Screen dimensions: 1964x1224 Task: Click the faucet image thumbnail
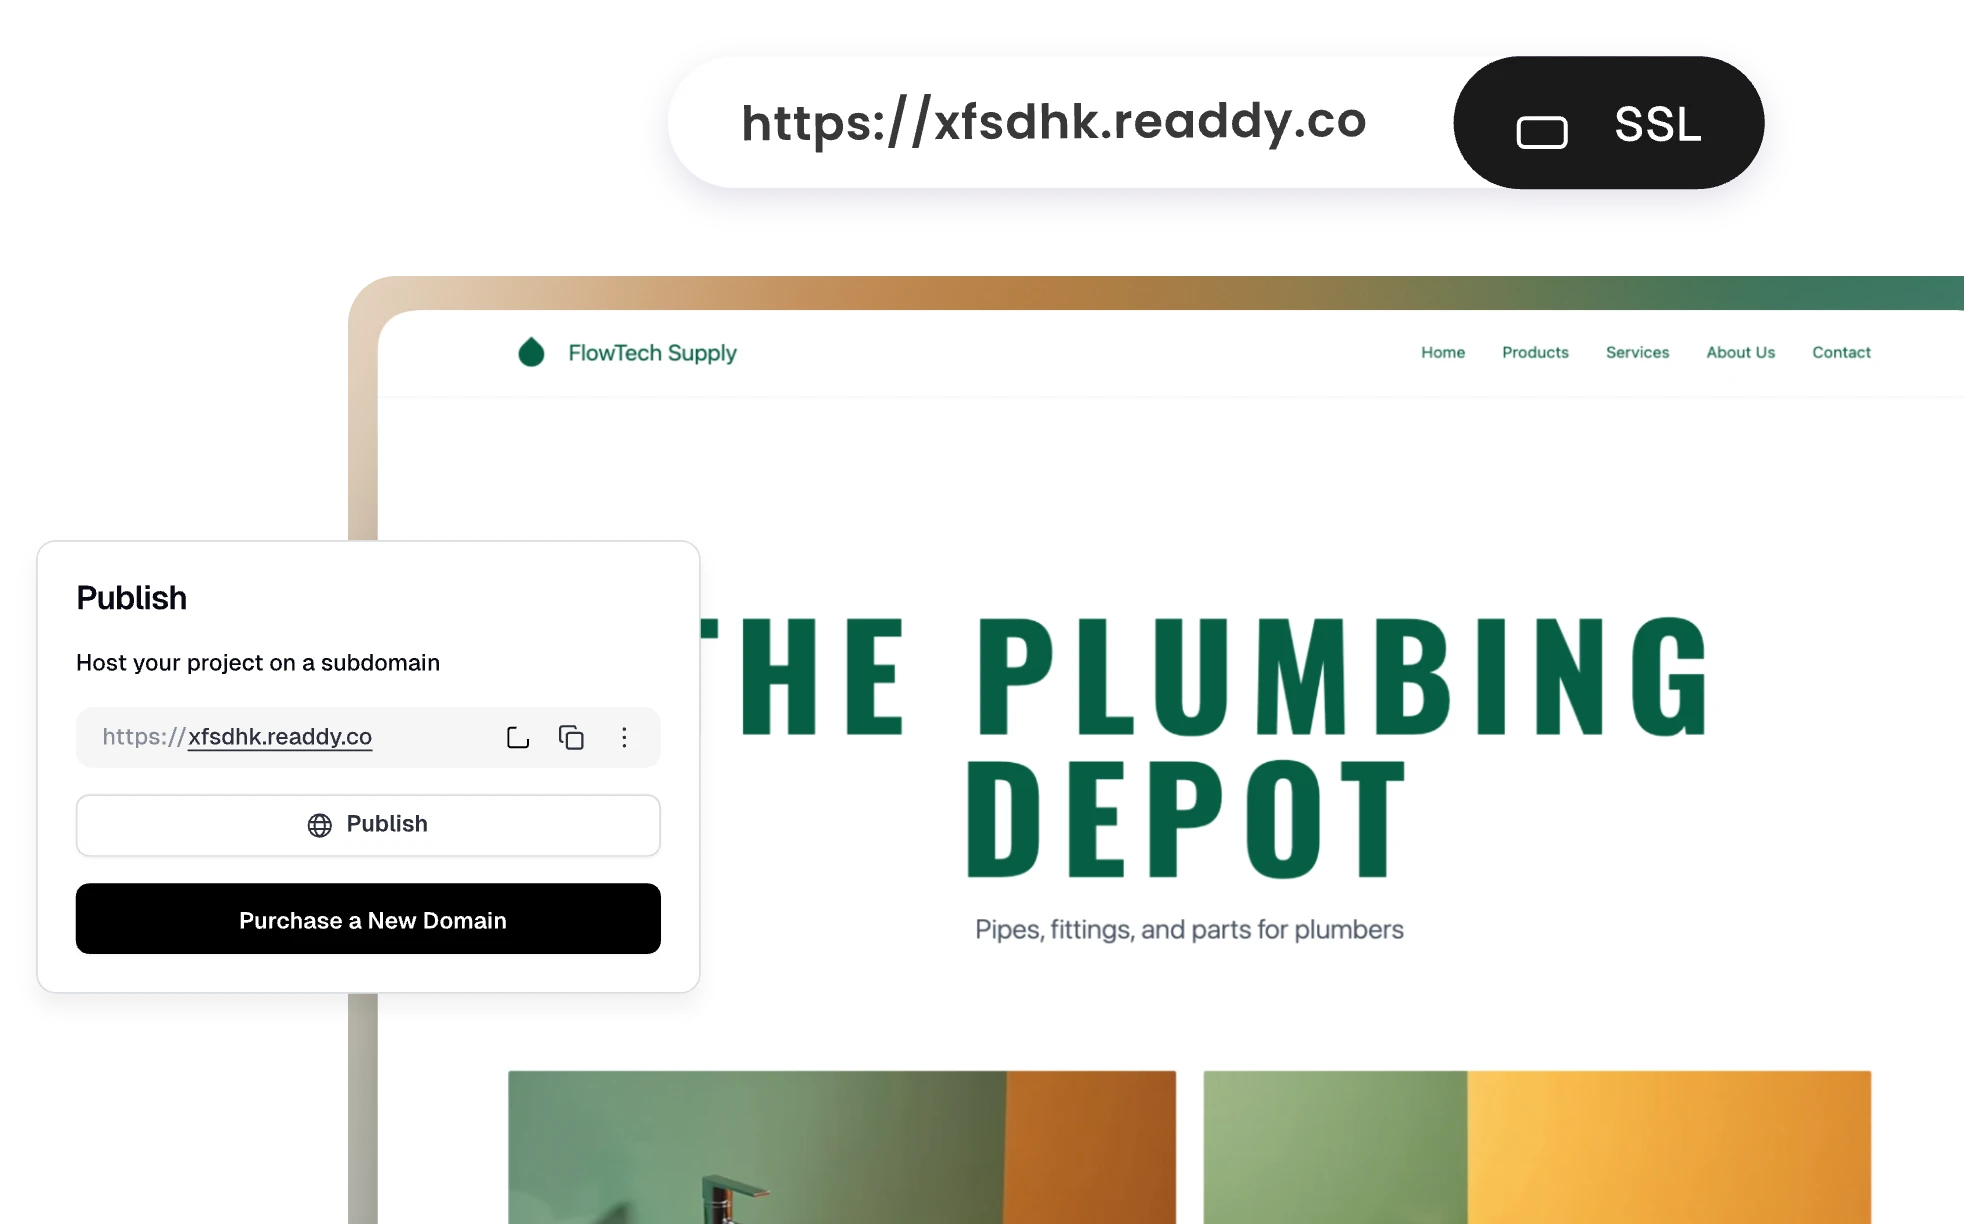click(x=842, y=1147)
